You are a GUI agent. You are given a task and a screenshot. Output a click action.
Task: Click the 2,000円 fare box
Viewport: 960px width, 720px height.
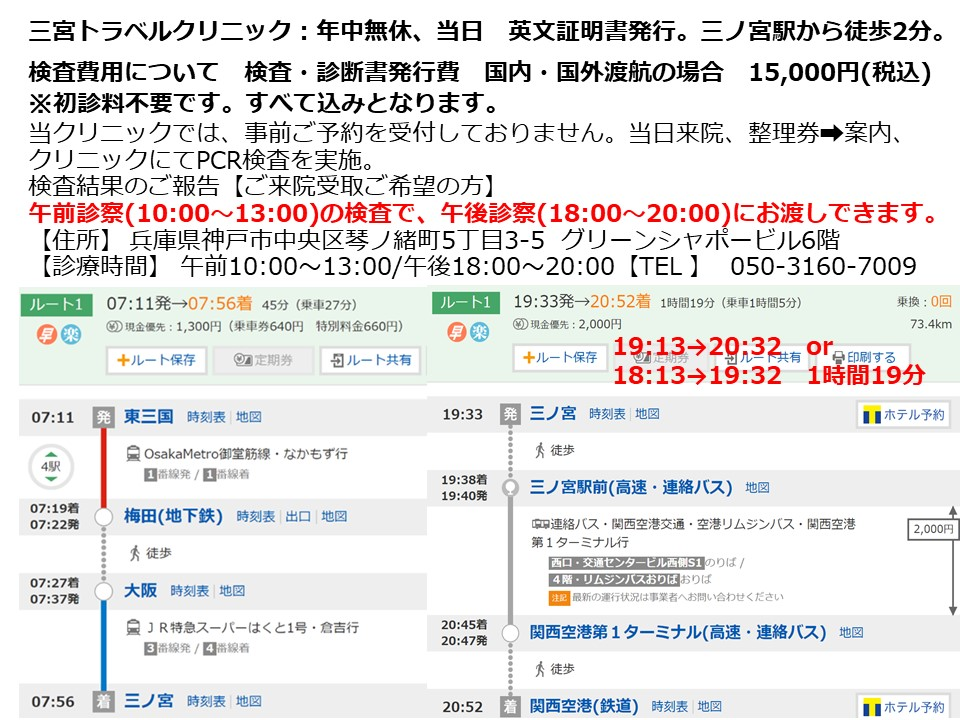932,529
